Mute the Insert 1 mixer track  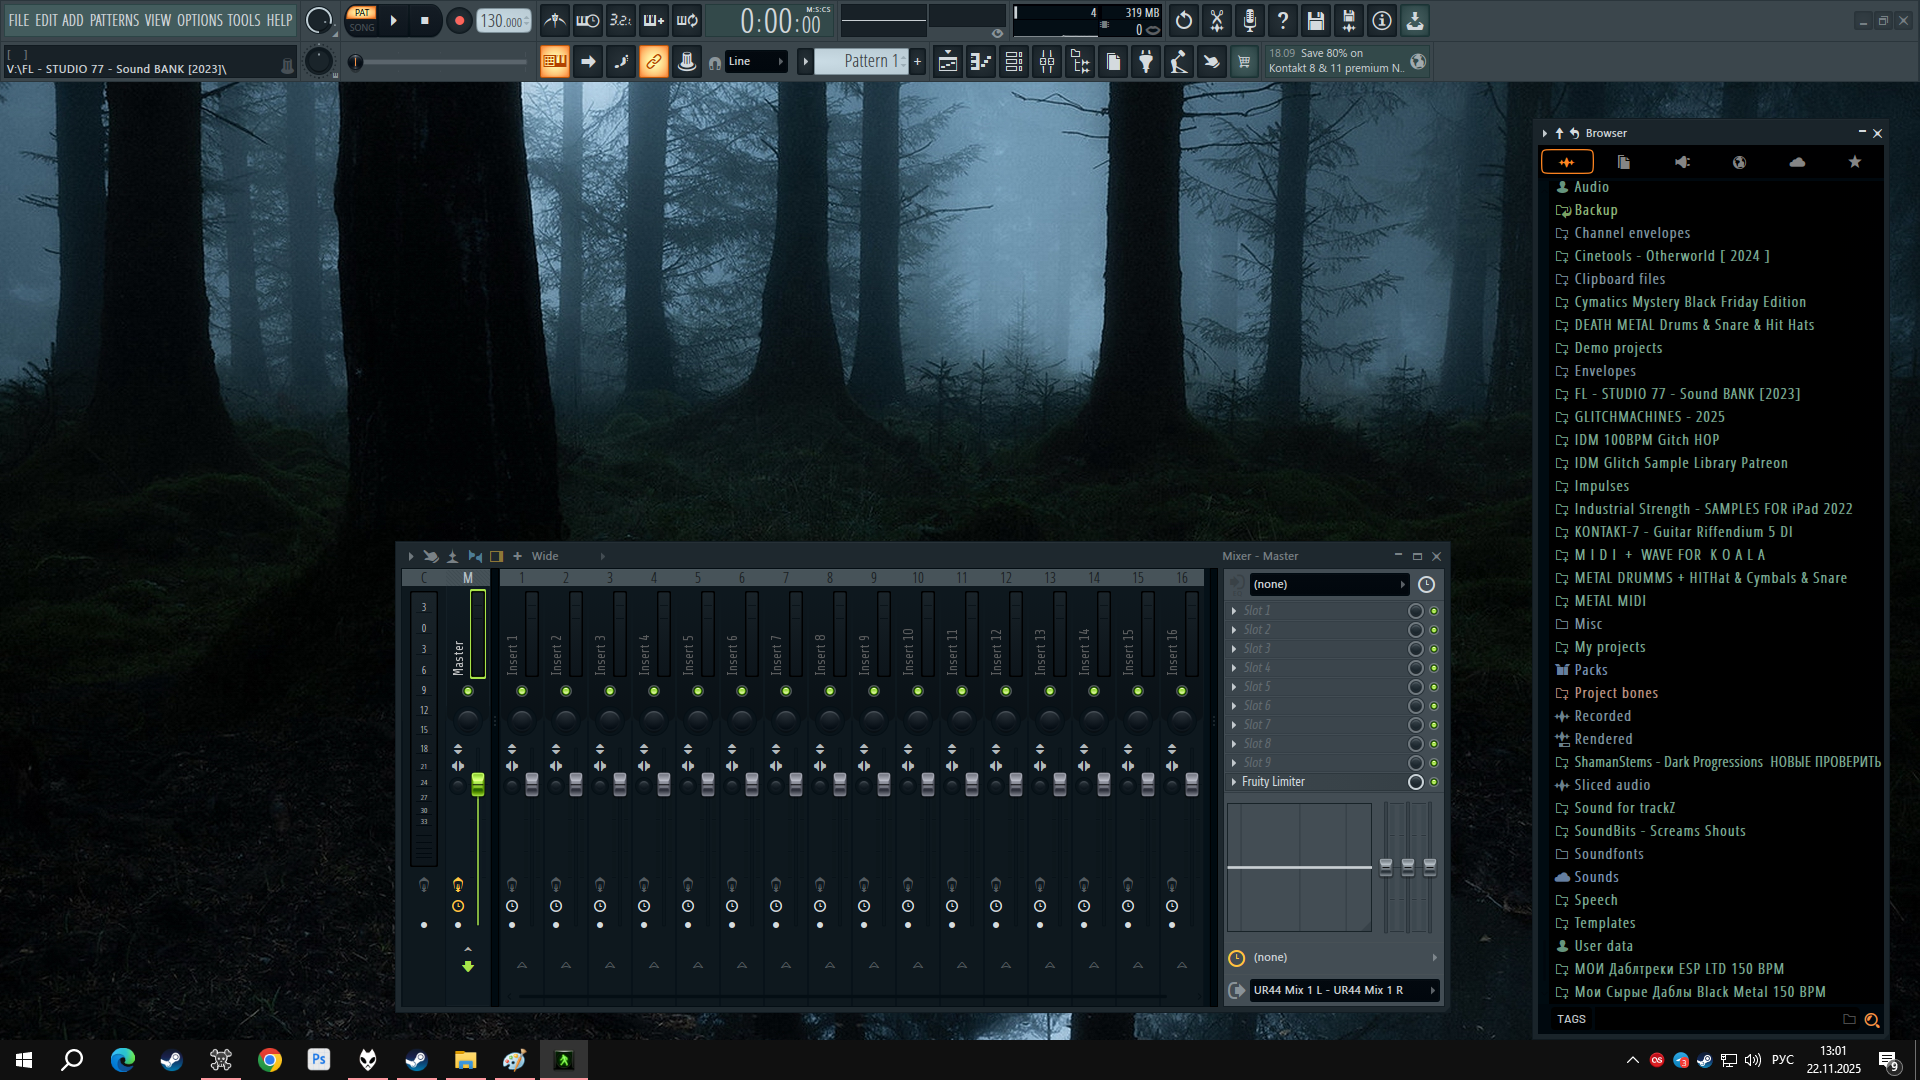522,691
